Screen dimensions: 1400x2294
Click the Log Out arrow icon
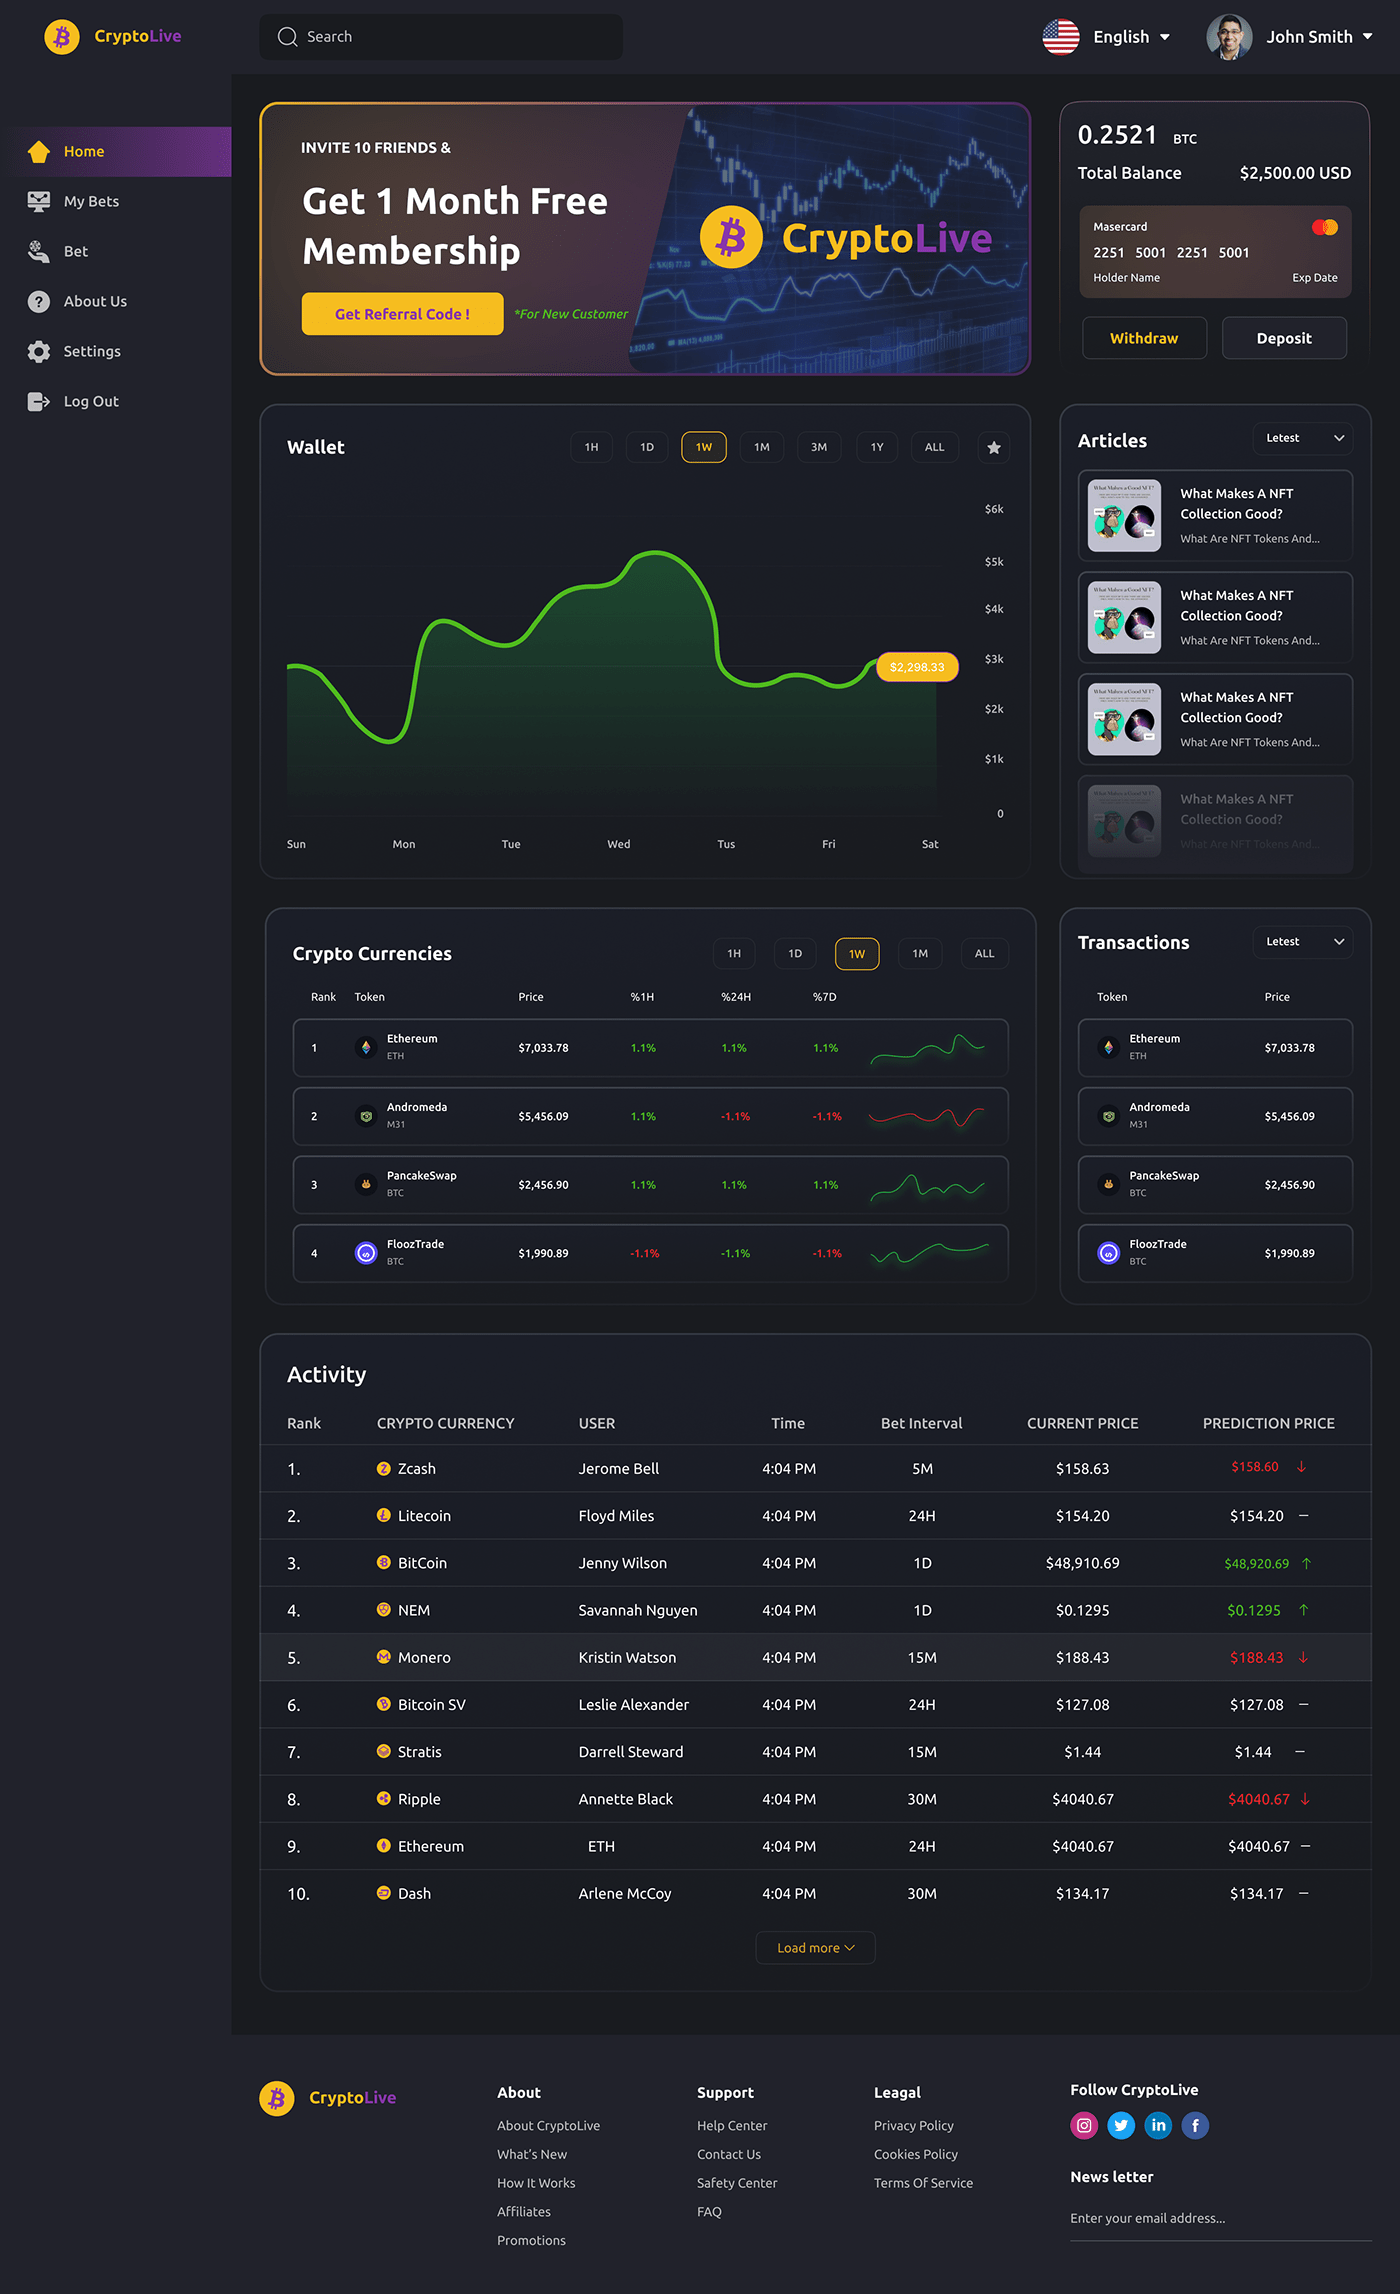pyautogui.click(x=39, y=402)
